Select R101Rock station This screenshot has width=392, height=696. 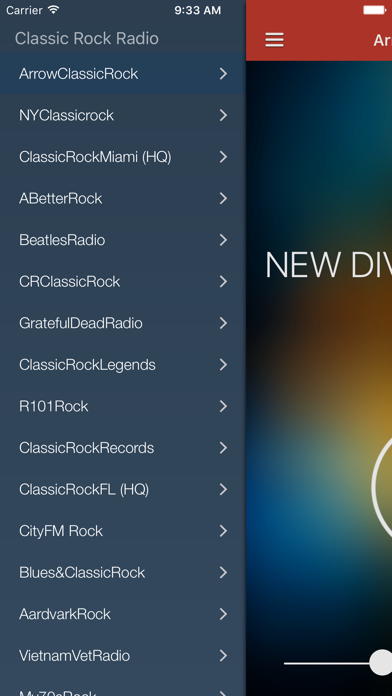tap(123, 406)
